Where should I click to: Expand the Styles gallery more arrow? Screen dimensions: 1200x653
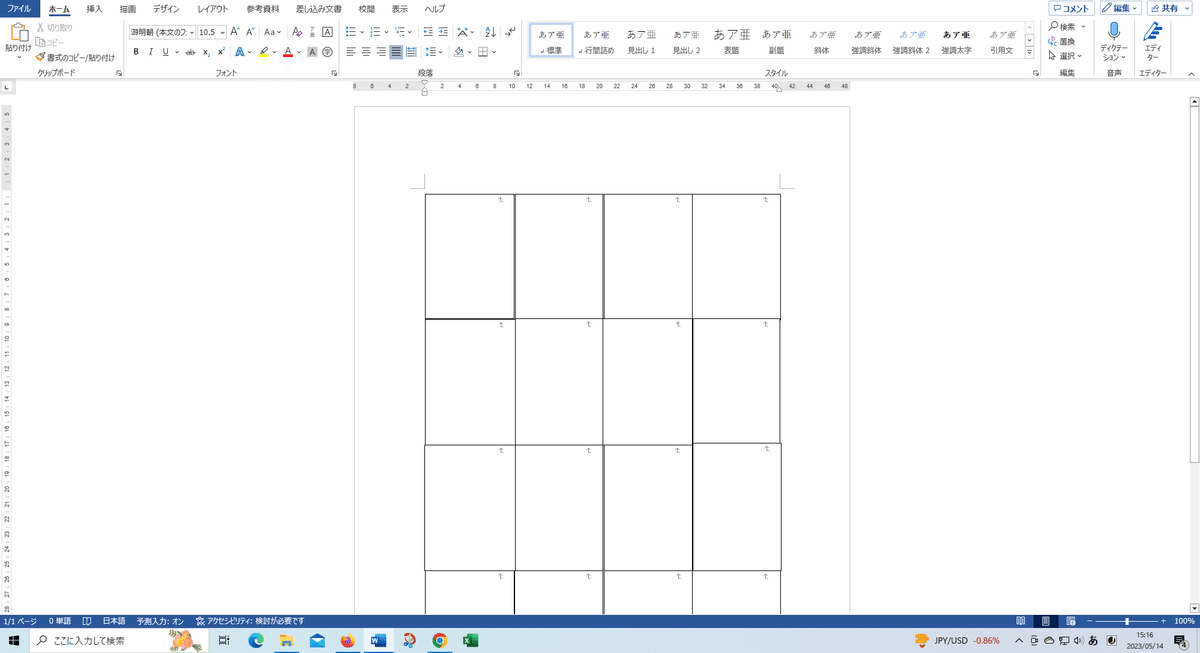tap(1030, 52)
